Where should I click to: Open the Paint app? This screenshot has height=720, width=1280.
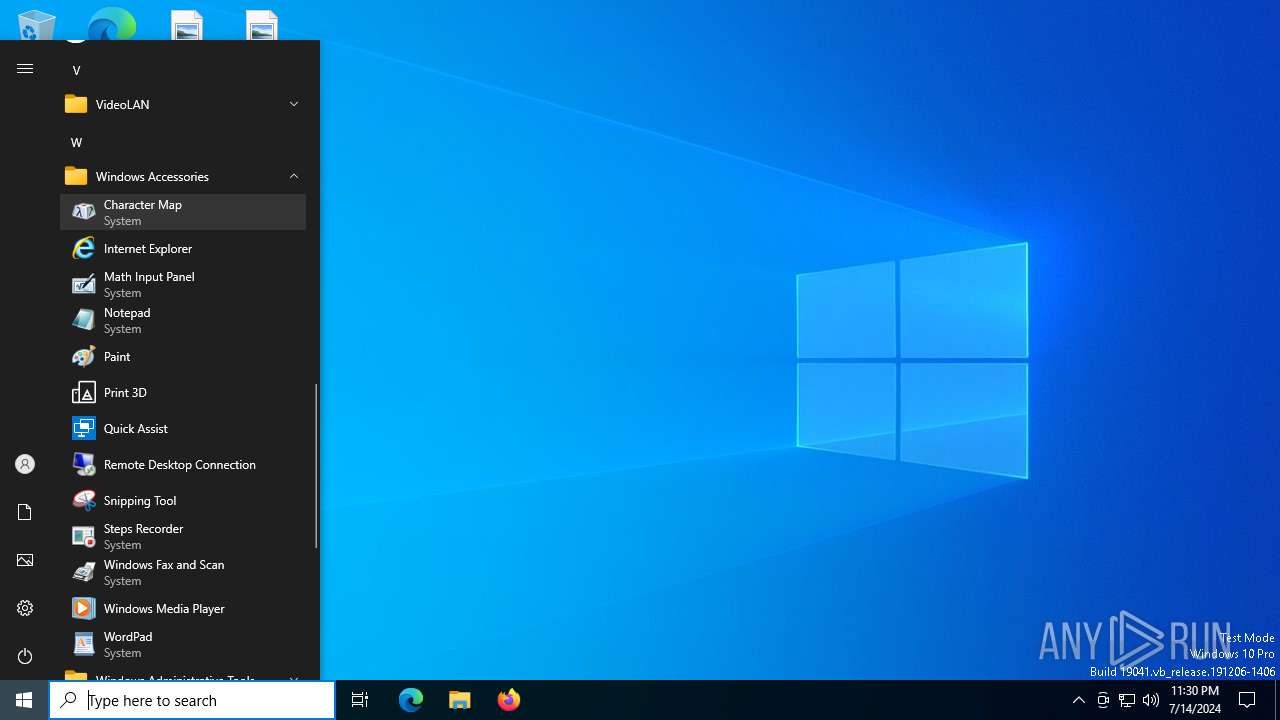coord(183,356)
